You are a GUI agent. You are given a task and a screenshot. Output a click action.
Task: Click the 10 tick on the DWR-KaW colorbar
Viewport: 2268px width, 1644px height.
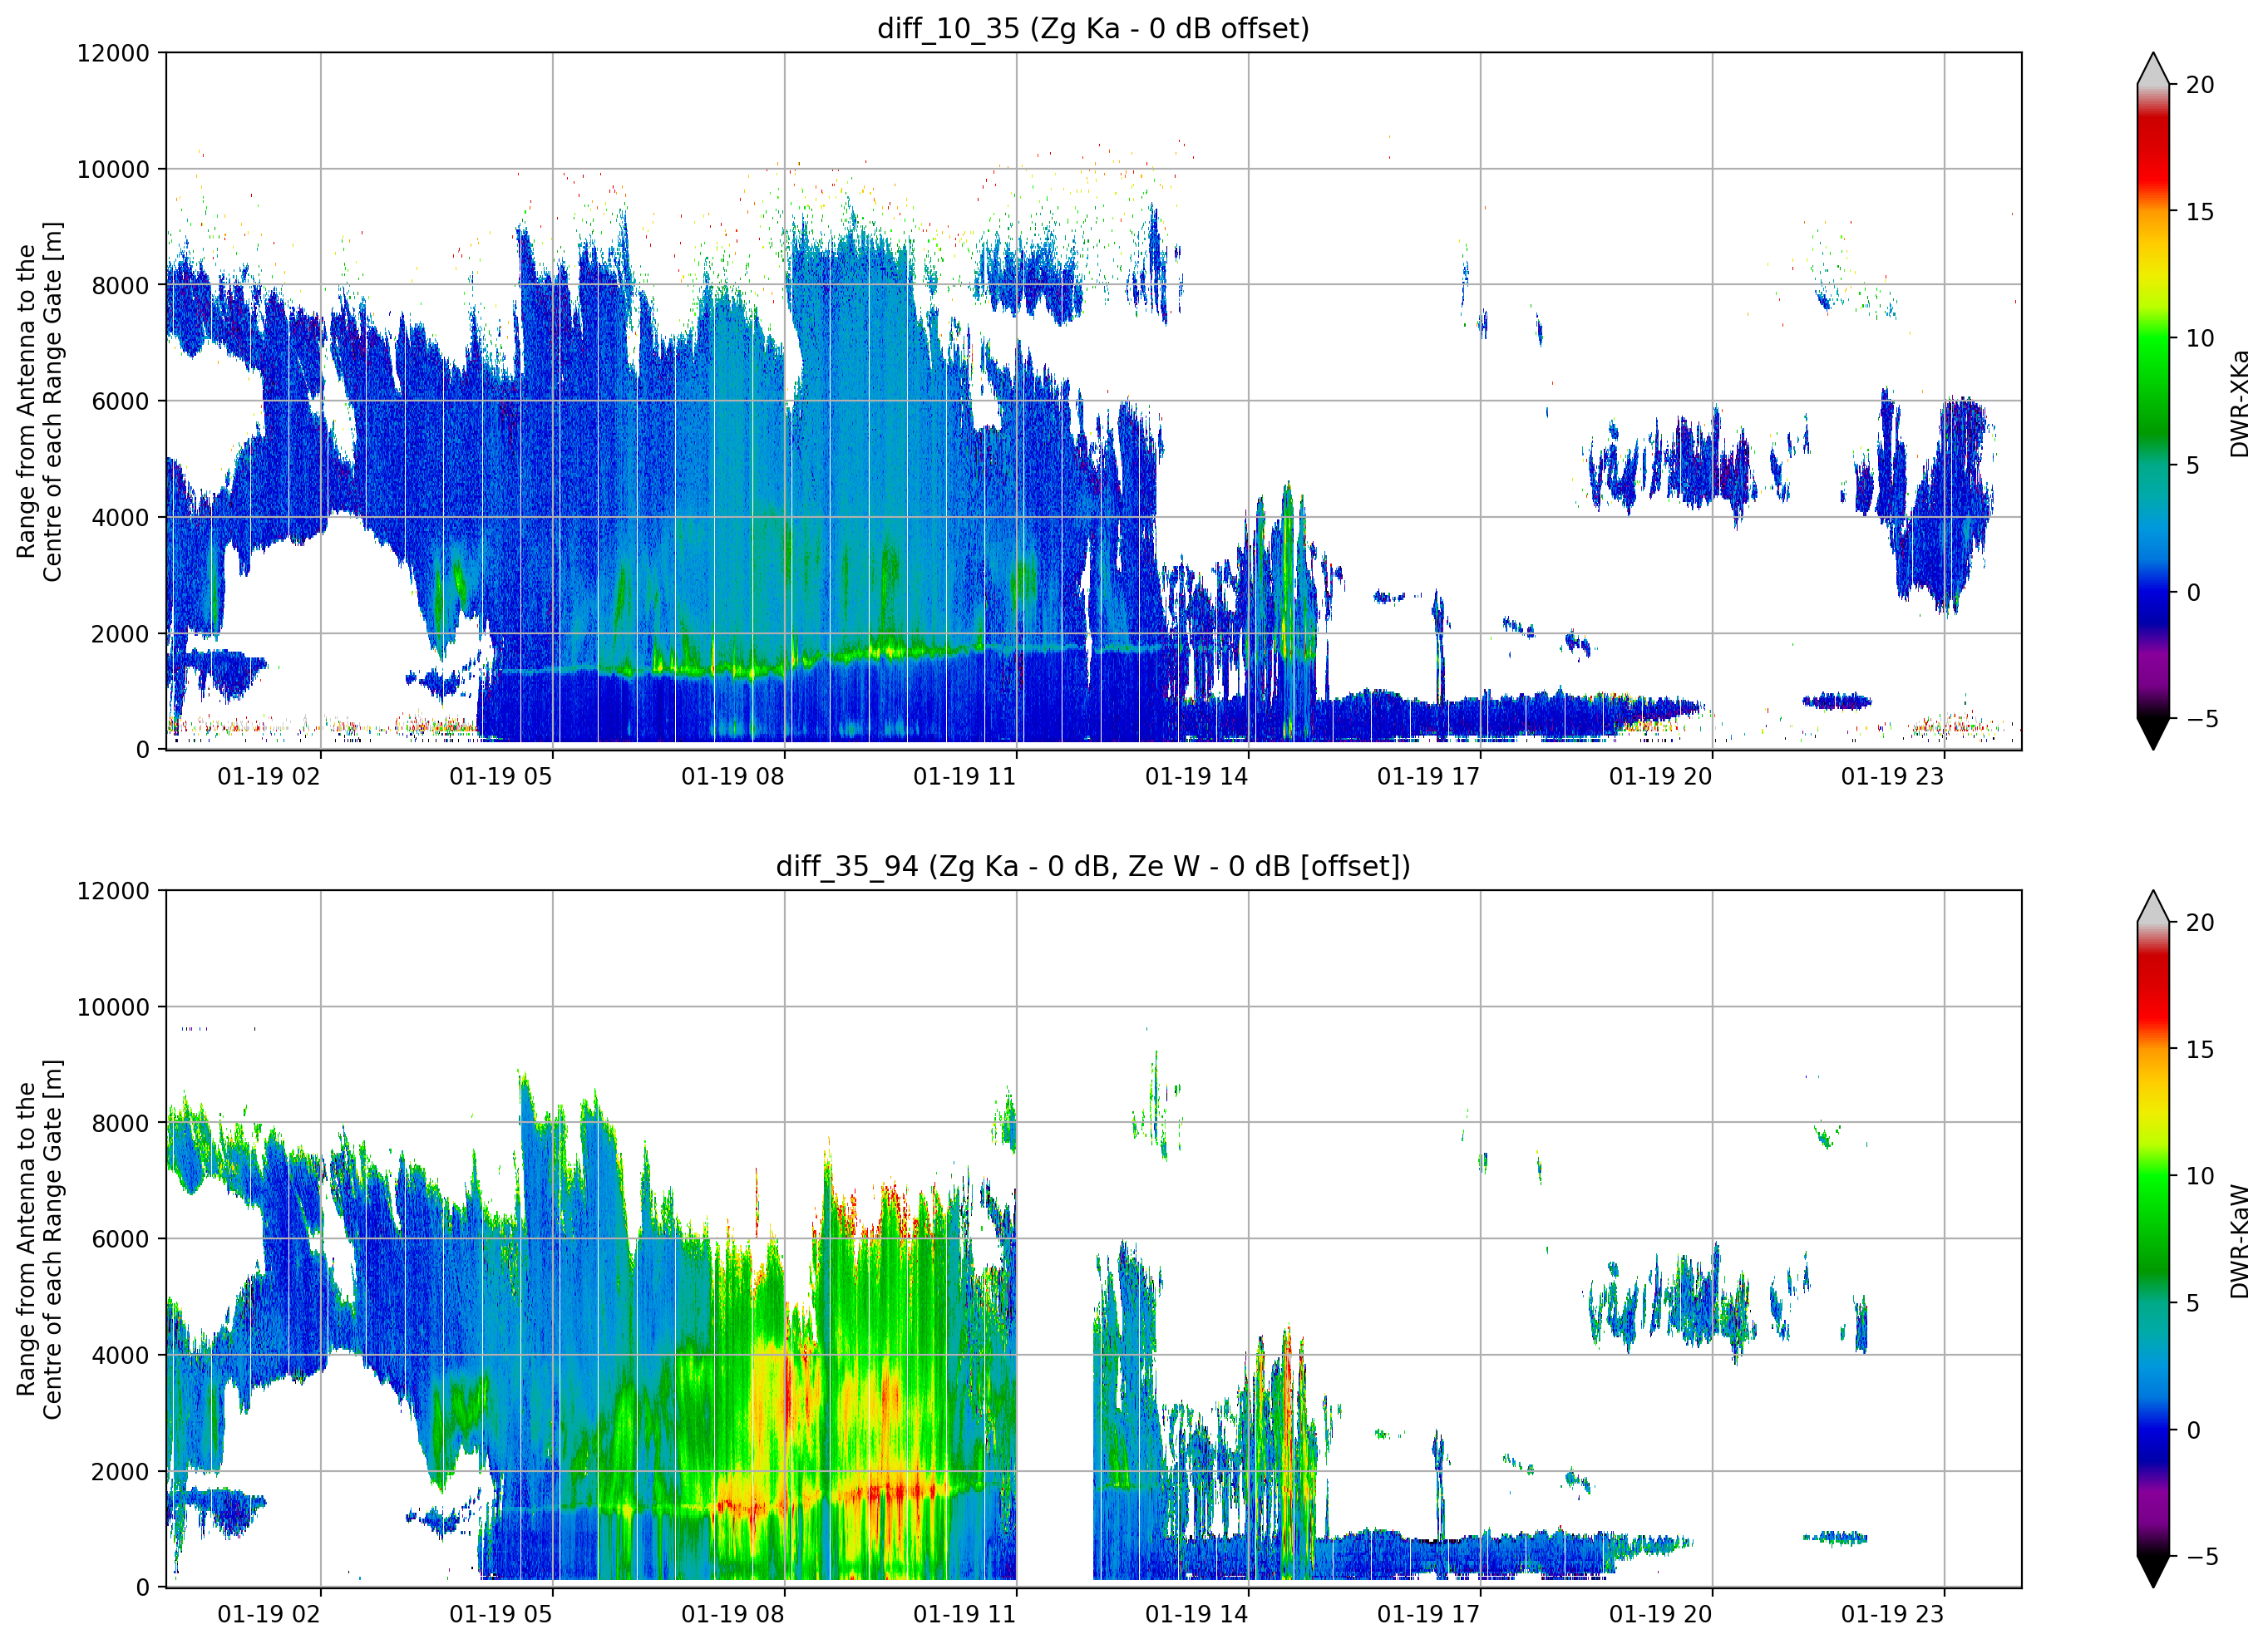pos(2200,1176)
